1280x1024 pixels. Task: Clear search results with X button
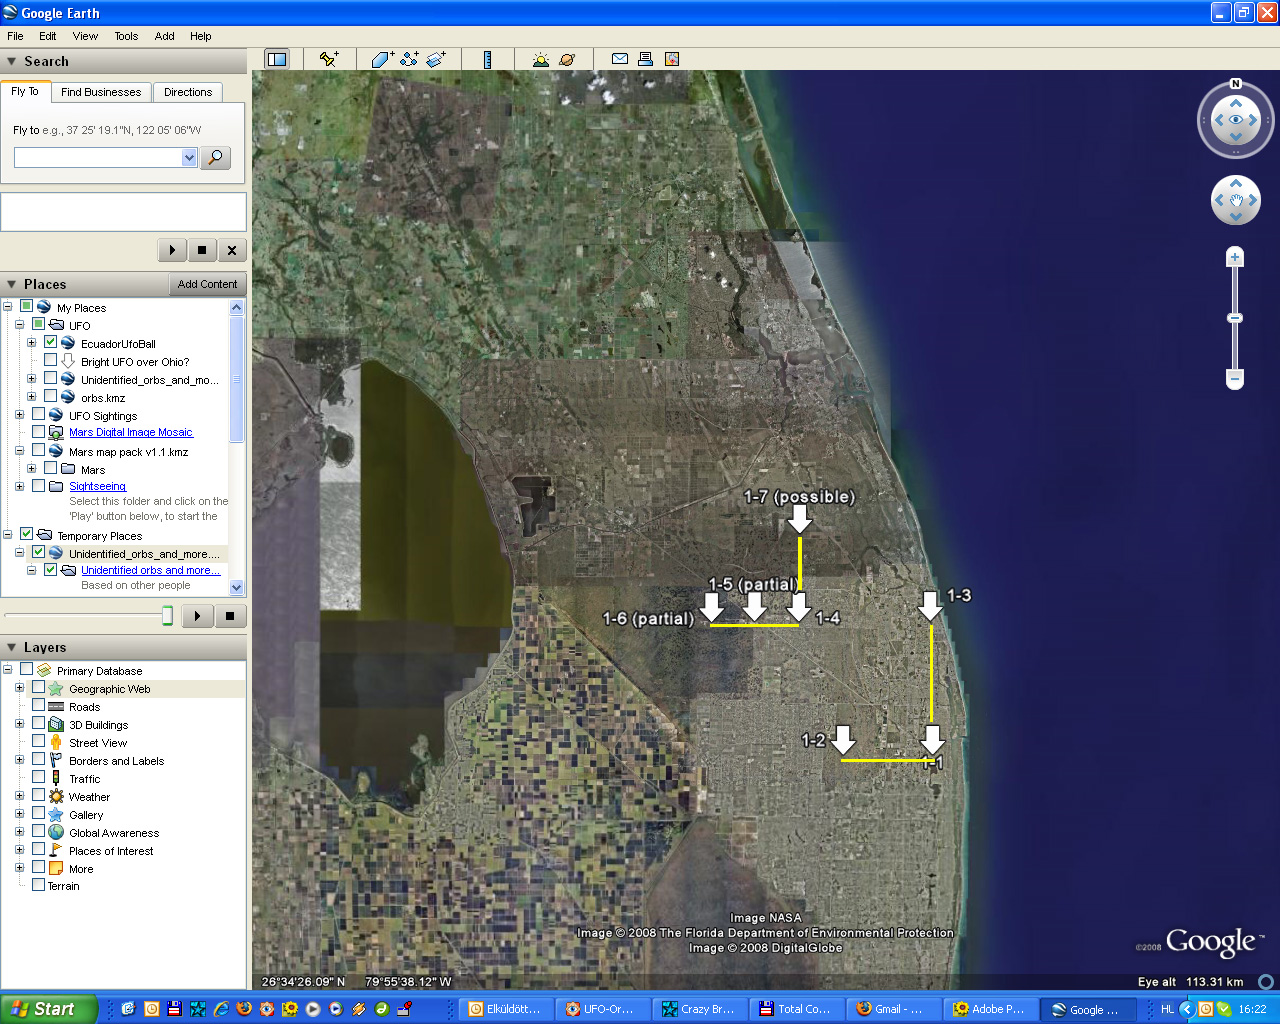coord(232,250)
